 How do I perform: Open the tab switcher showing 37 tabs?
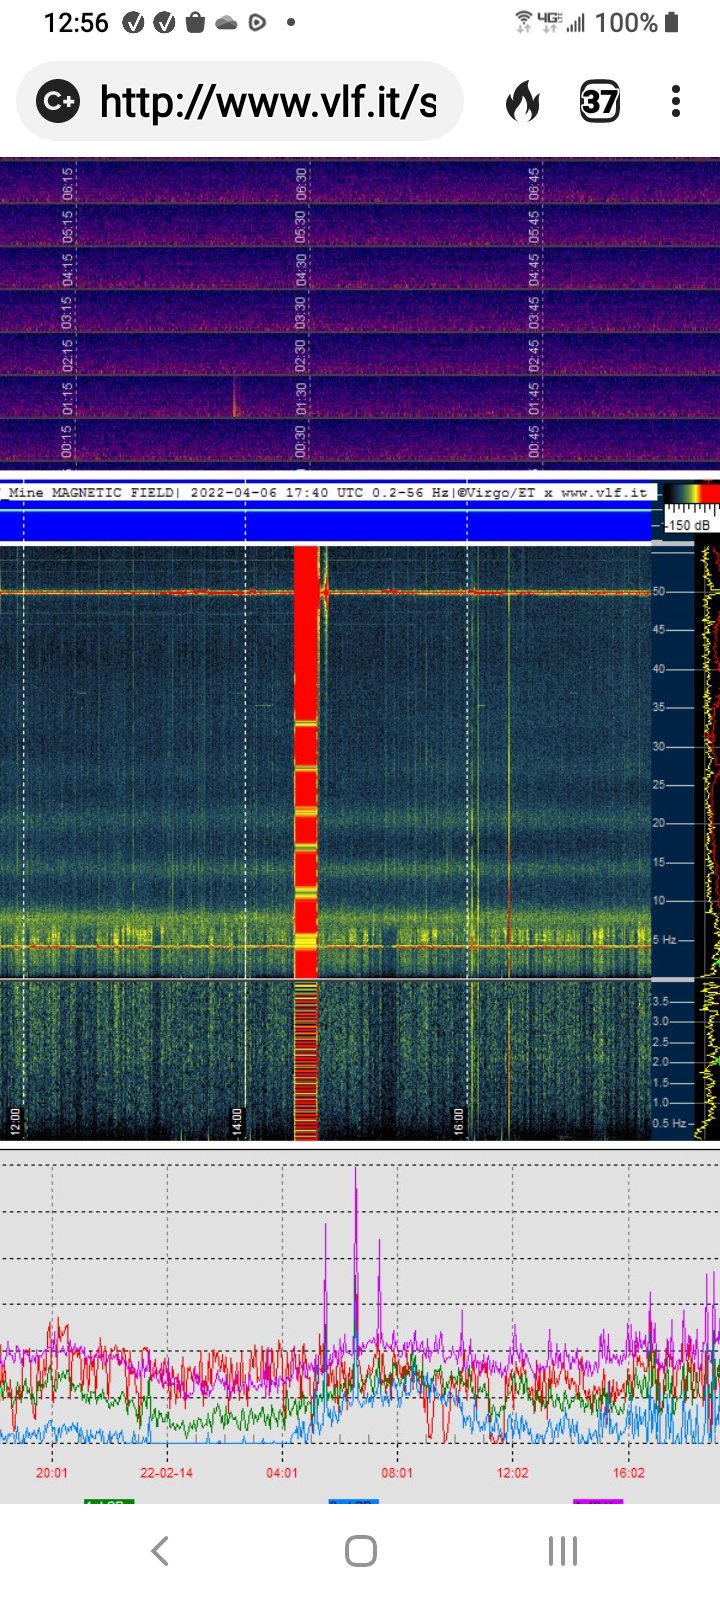(599, 102)
